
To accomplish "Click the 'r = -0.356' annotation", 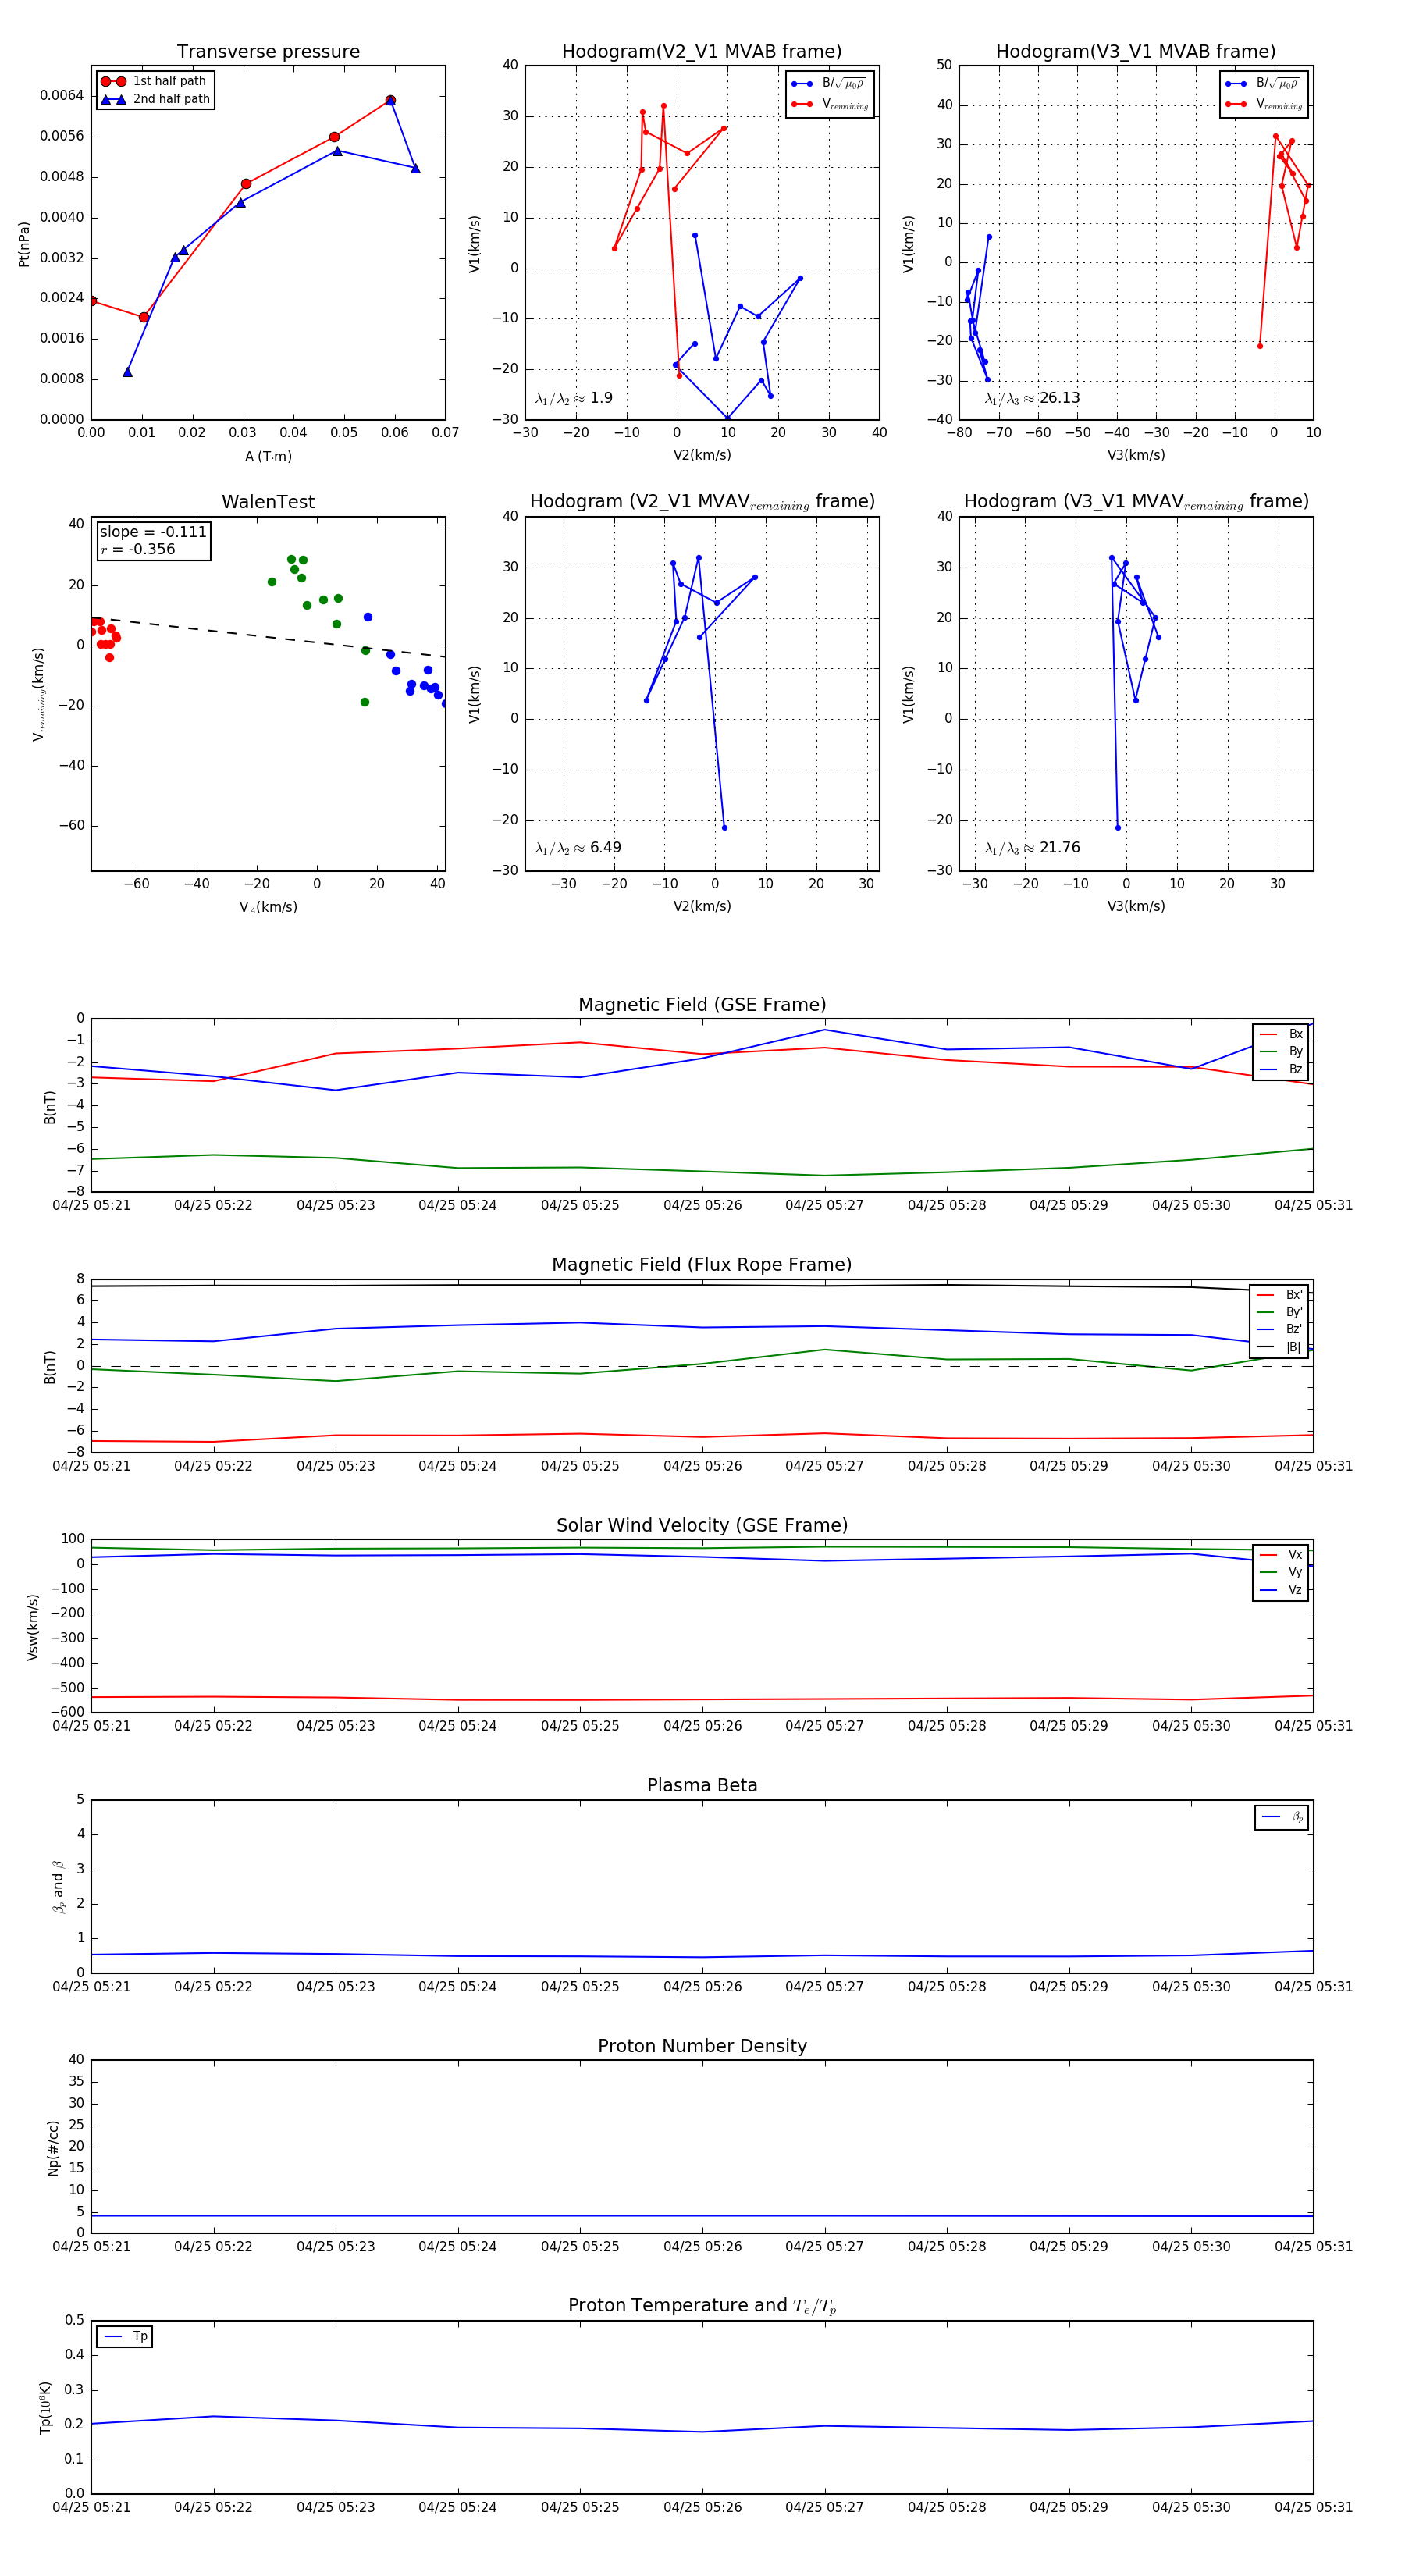I will click(x=138, y=549).
